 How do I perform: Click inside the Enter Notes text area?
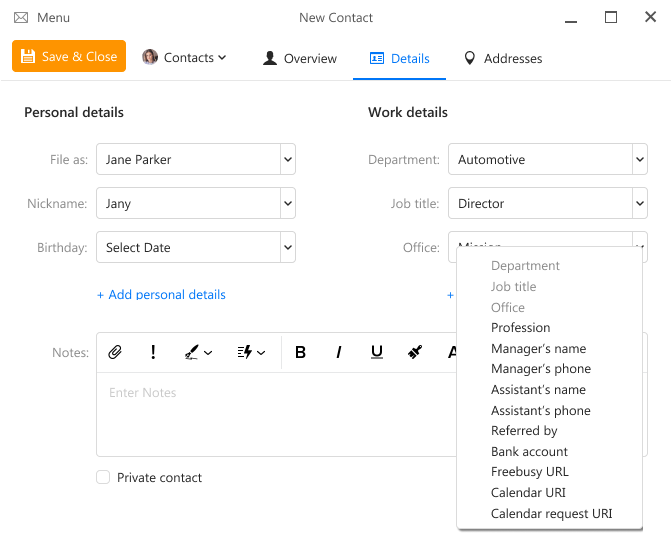click(277, 413)
